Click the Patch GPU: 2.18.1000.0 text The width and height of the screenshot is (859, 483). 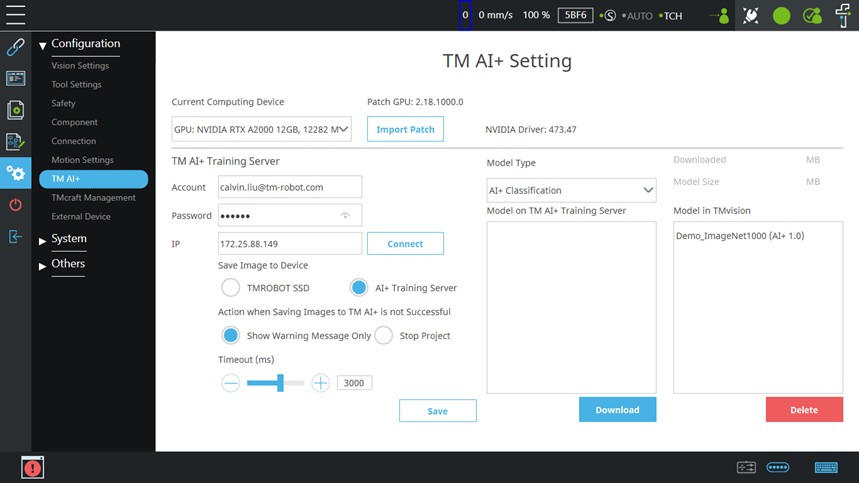click(415, 102)
